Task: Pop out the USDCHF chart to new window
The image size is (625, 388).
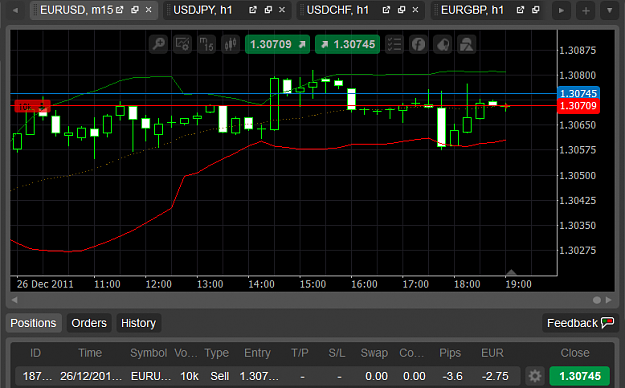Action: [x=386, y=10]
